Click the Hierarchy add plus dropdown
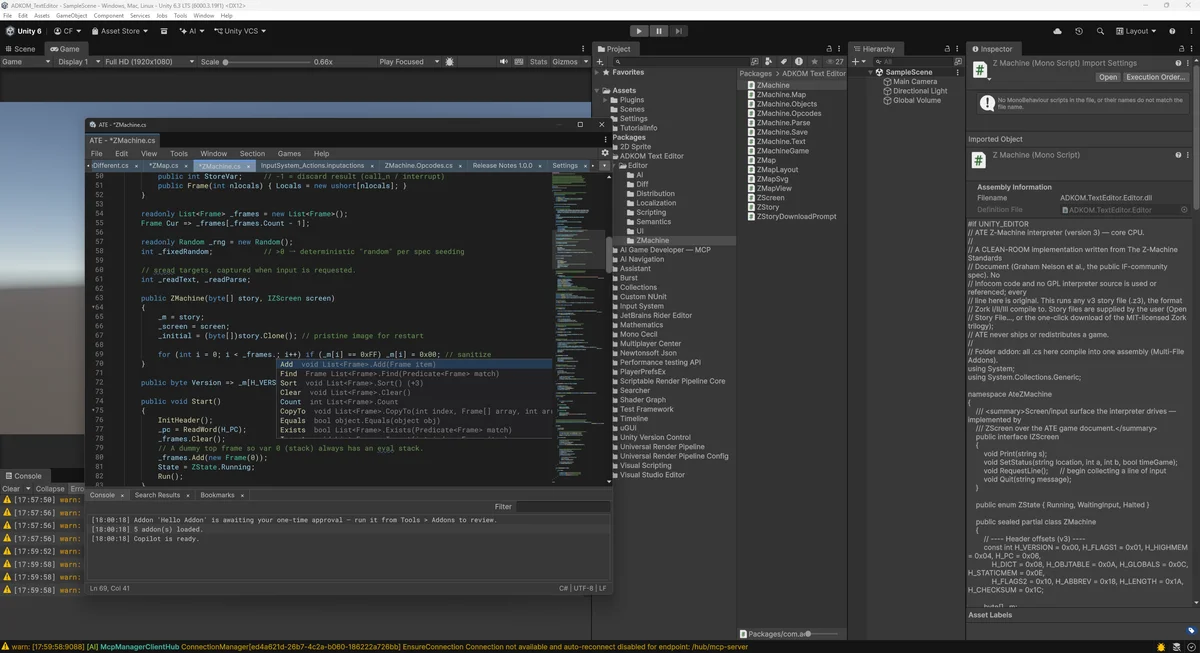1200x653 pixels. tap(858, 61)
